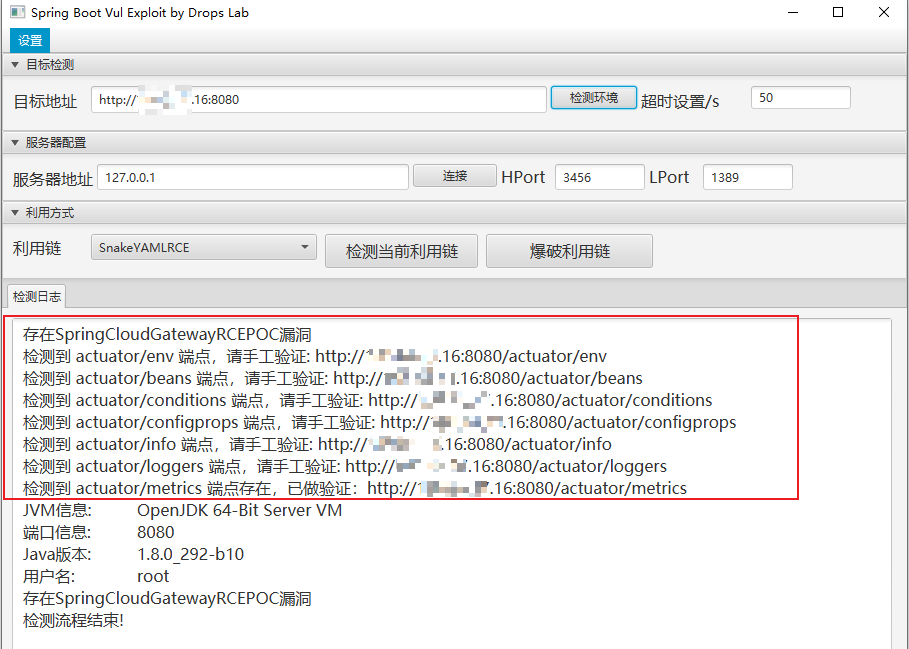Click the 服务器地址 field with 127.0.0.1
909x649 pixels.
253,177
